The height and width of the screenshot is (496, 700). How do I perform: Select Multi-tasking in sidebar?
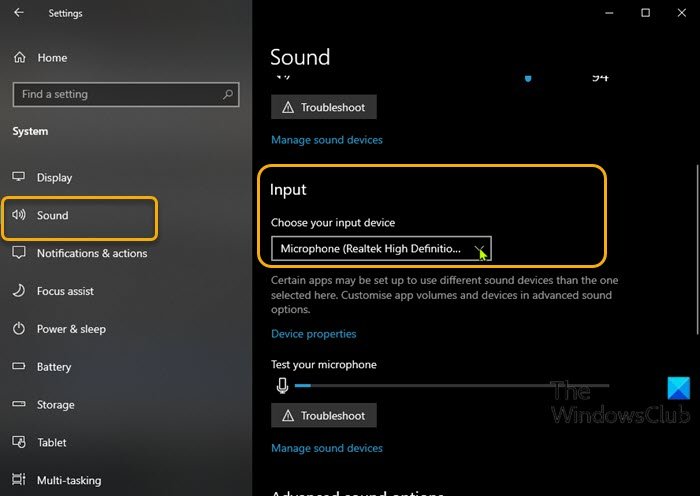tap(69, 480)
